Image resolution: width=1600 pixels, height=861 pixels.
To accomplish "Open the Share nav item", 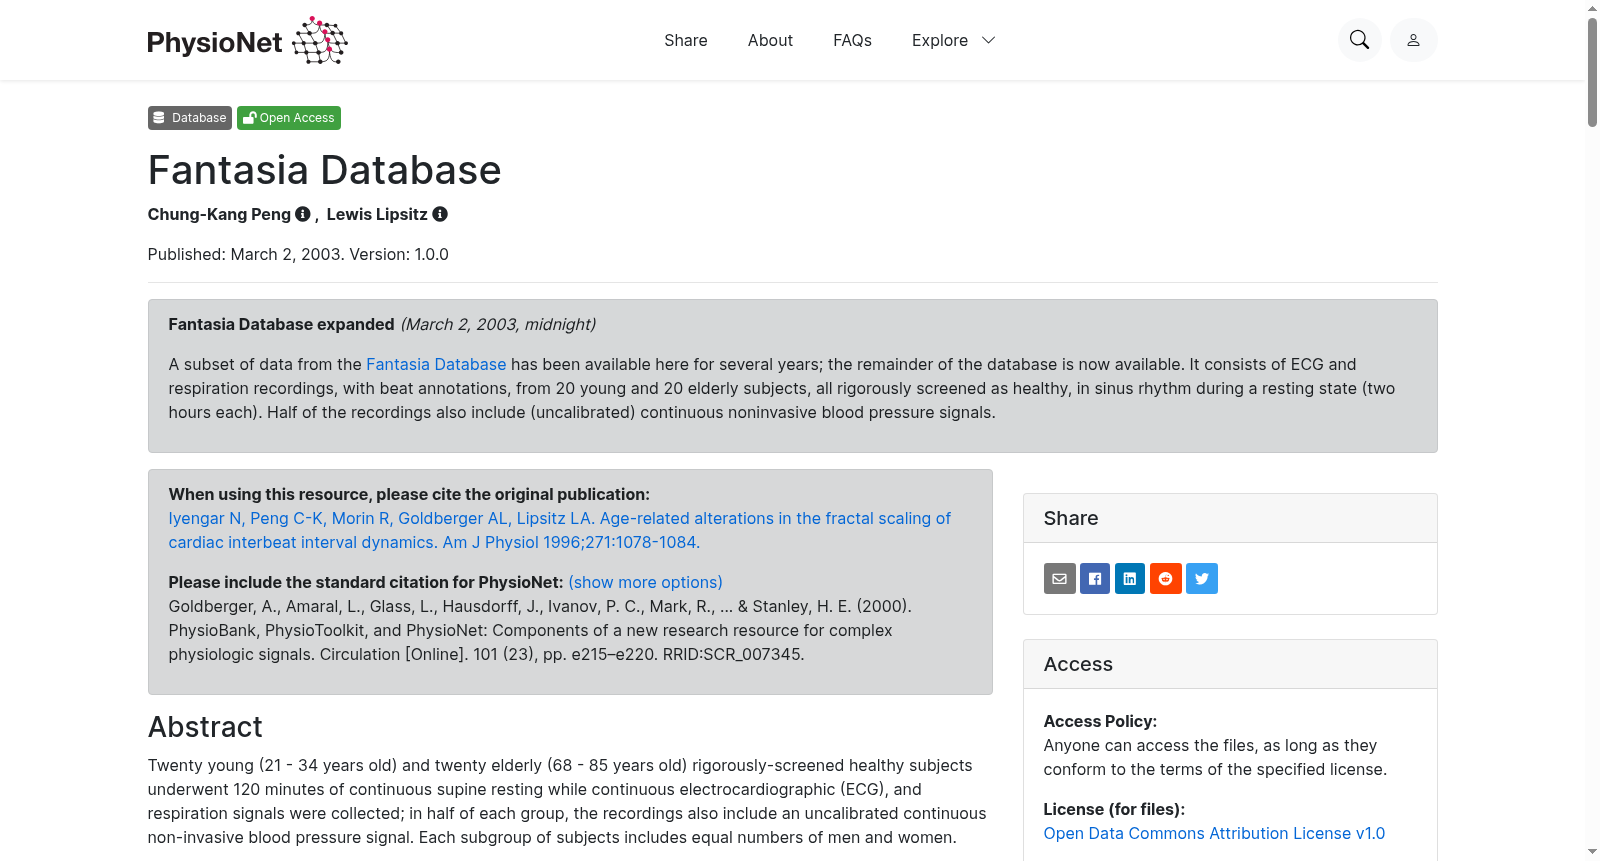I will tap(686, 40).
